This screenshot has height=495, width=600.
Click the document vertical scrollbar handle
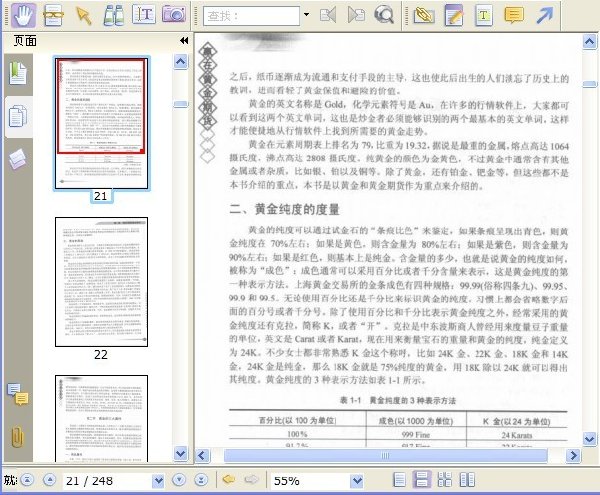click(x=590, y=84)
